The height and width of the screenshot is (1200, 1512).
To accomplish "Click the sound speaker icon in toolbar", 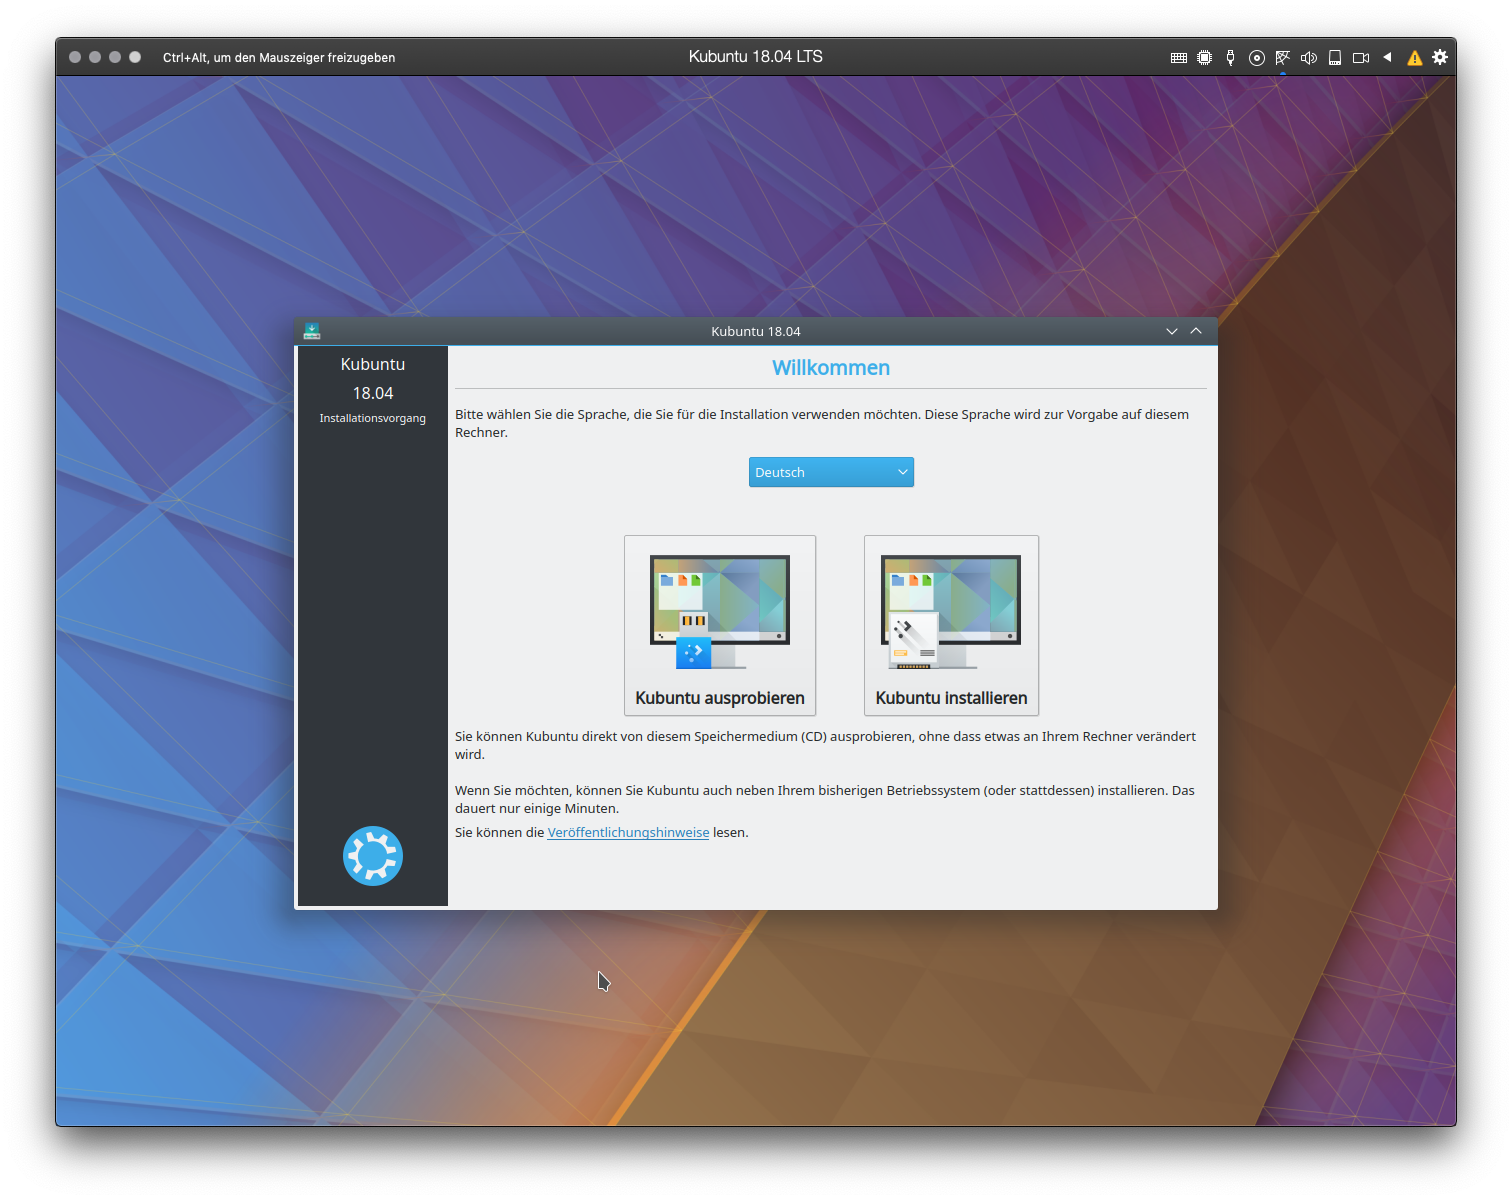I will pyautogui.click(x=1309, y=58).
